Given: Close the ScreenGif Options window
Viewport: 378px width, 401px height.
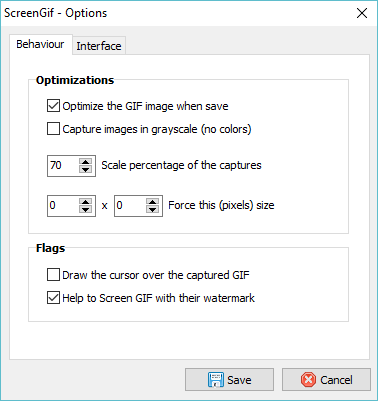Looking at the screenshot, I should (x=362, y=13).
